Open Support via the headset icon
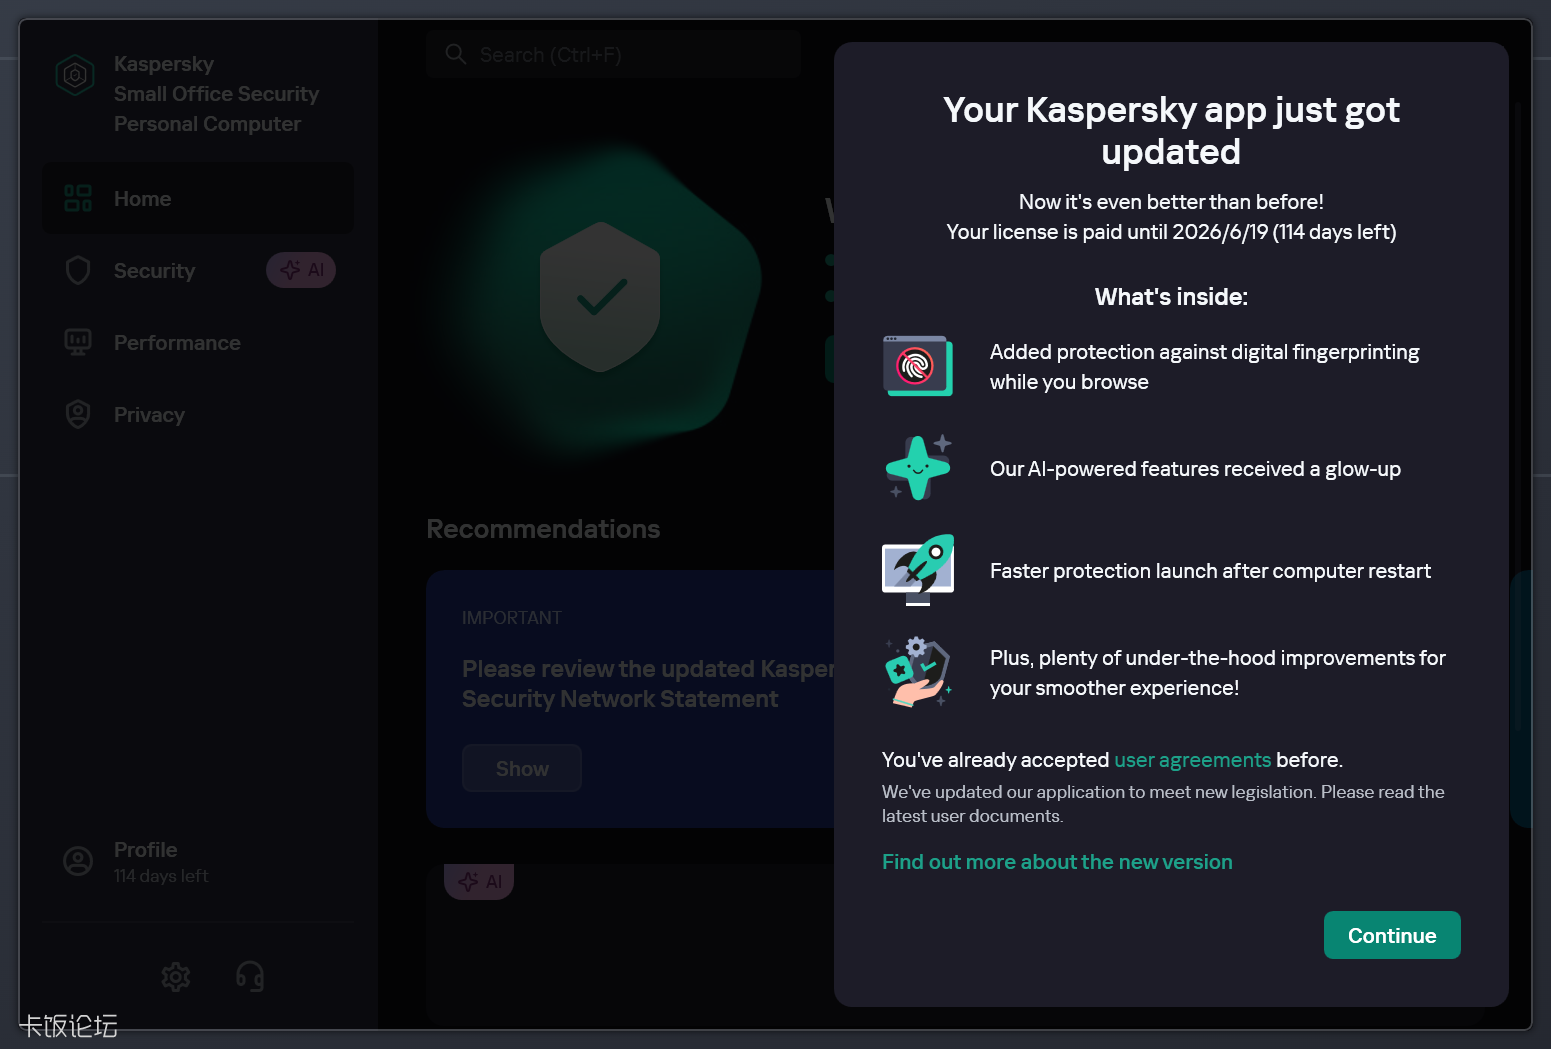1551x1049 pixels. (x=250, y=976)
